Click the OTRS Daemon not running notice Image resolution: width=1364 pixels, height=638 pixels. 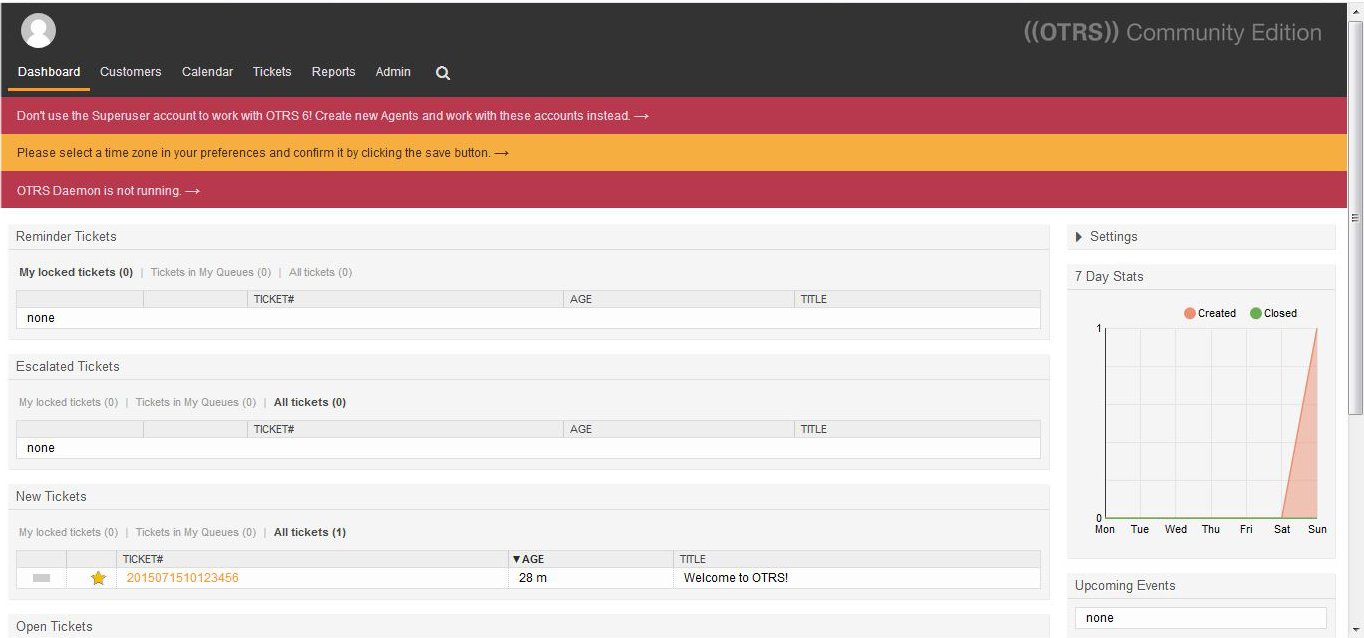(x=108, y=191)
